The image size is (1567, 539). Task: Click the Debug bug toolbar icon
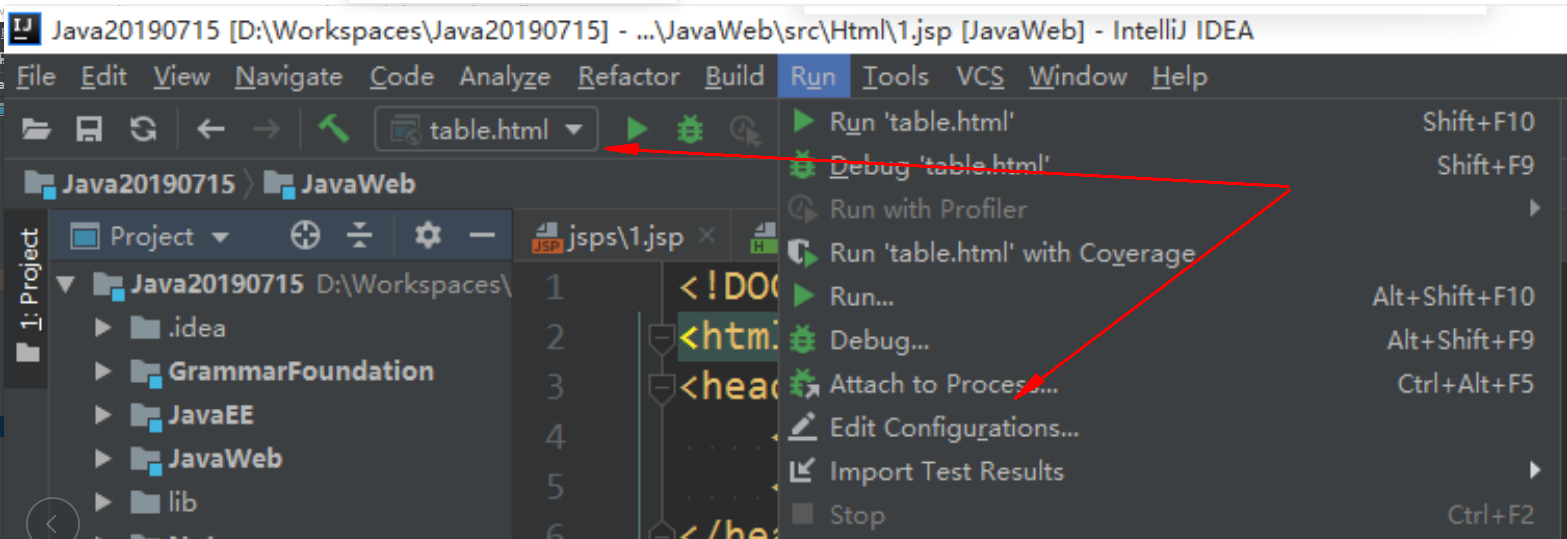click(x=690, y=129)
